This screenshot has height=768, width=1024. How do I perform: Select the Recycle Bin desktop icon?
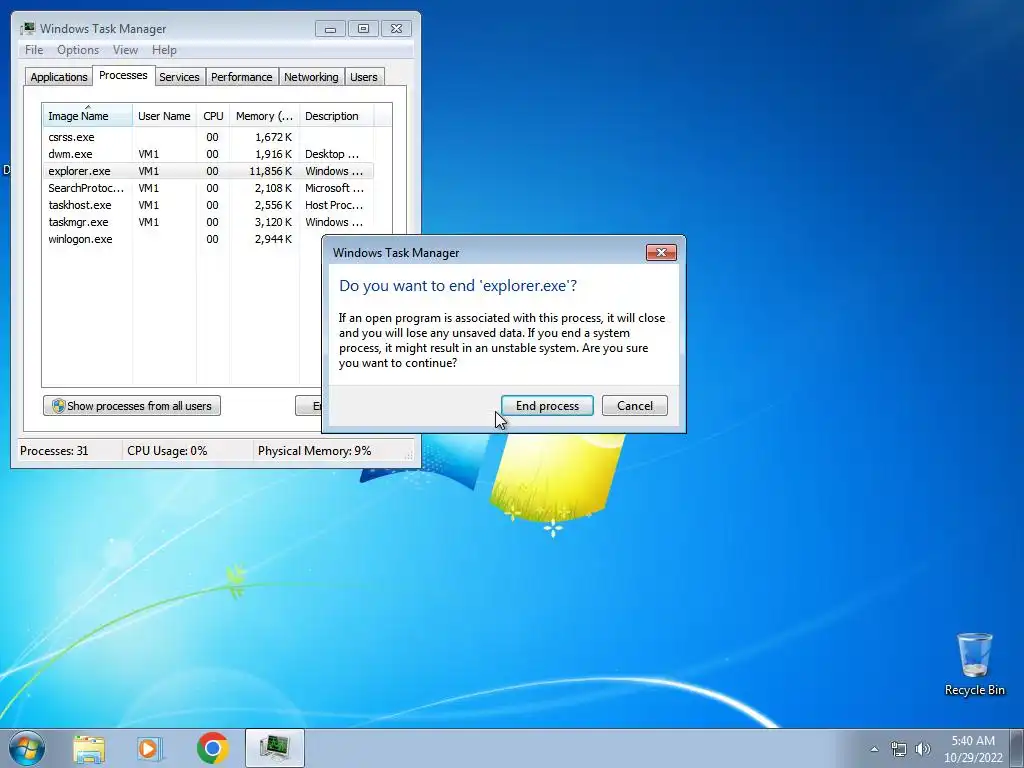coord(974,664)
